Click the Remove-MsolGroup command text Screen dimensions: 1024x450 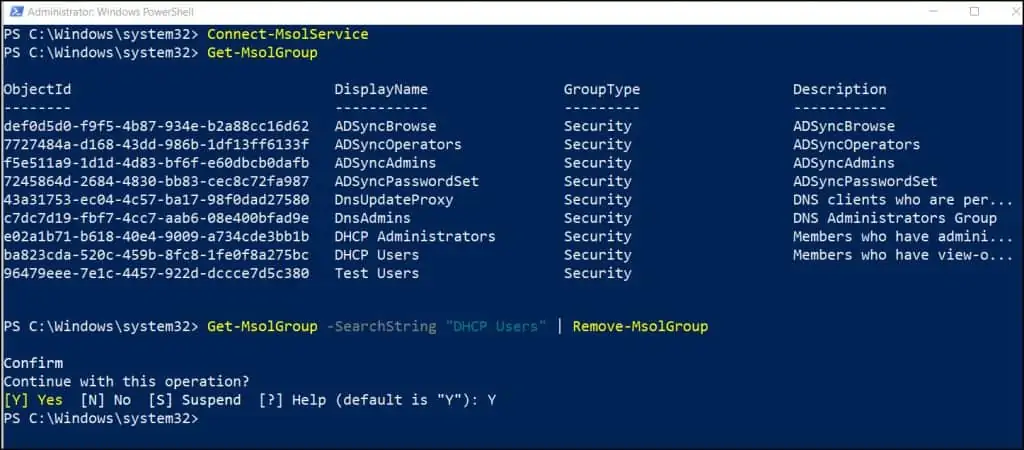click(x=640, y=326)
